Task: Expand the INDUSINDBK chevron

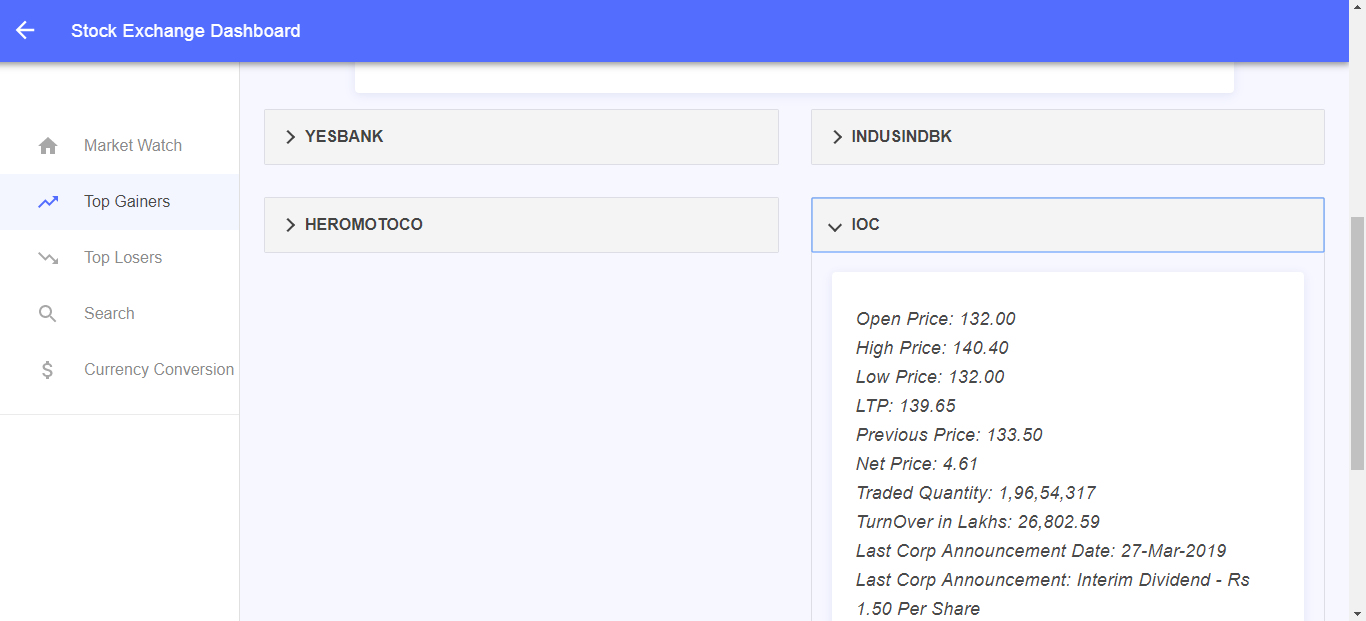Action: coord(837,137)
